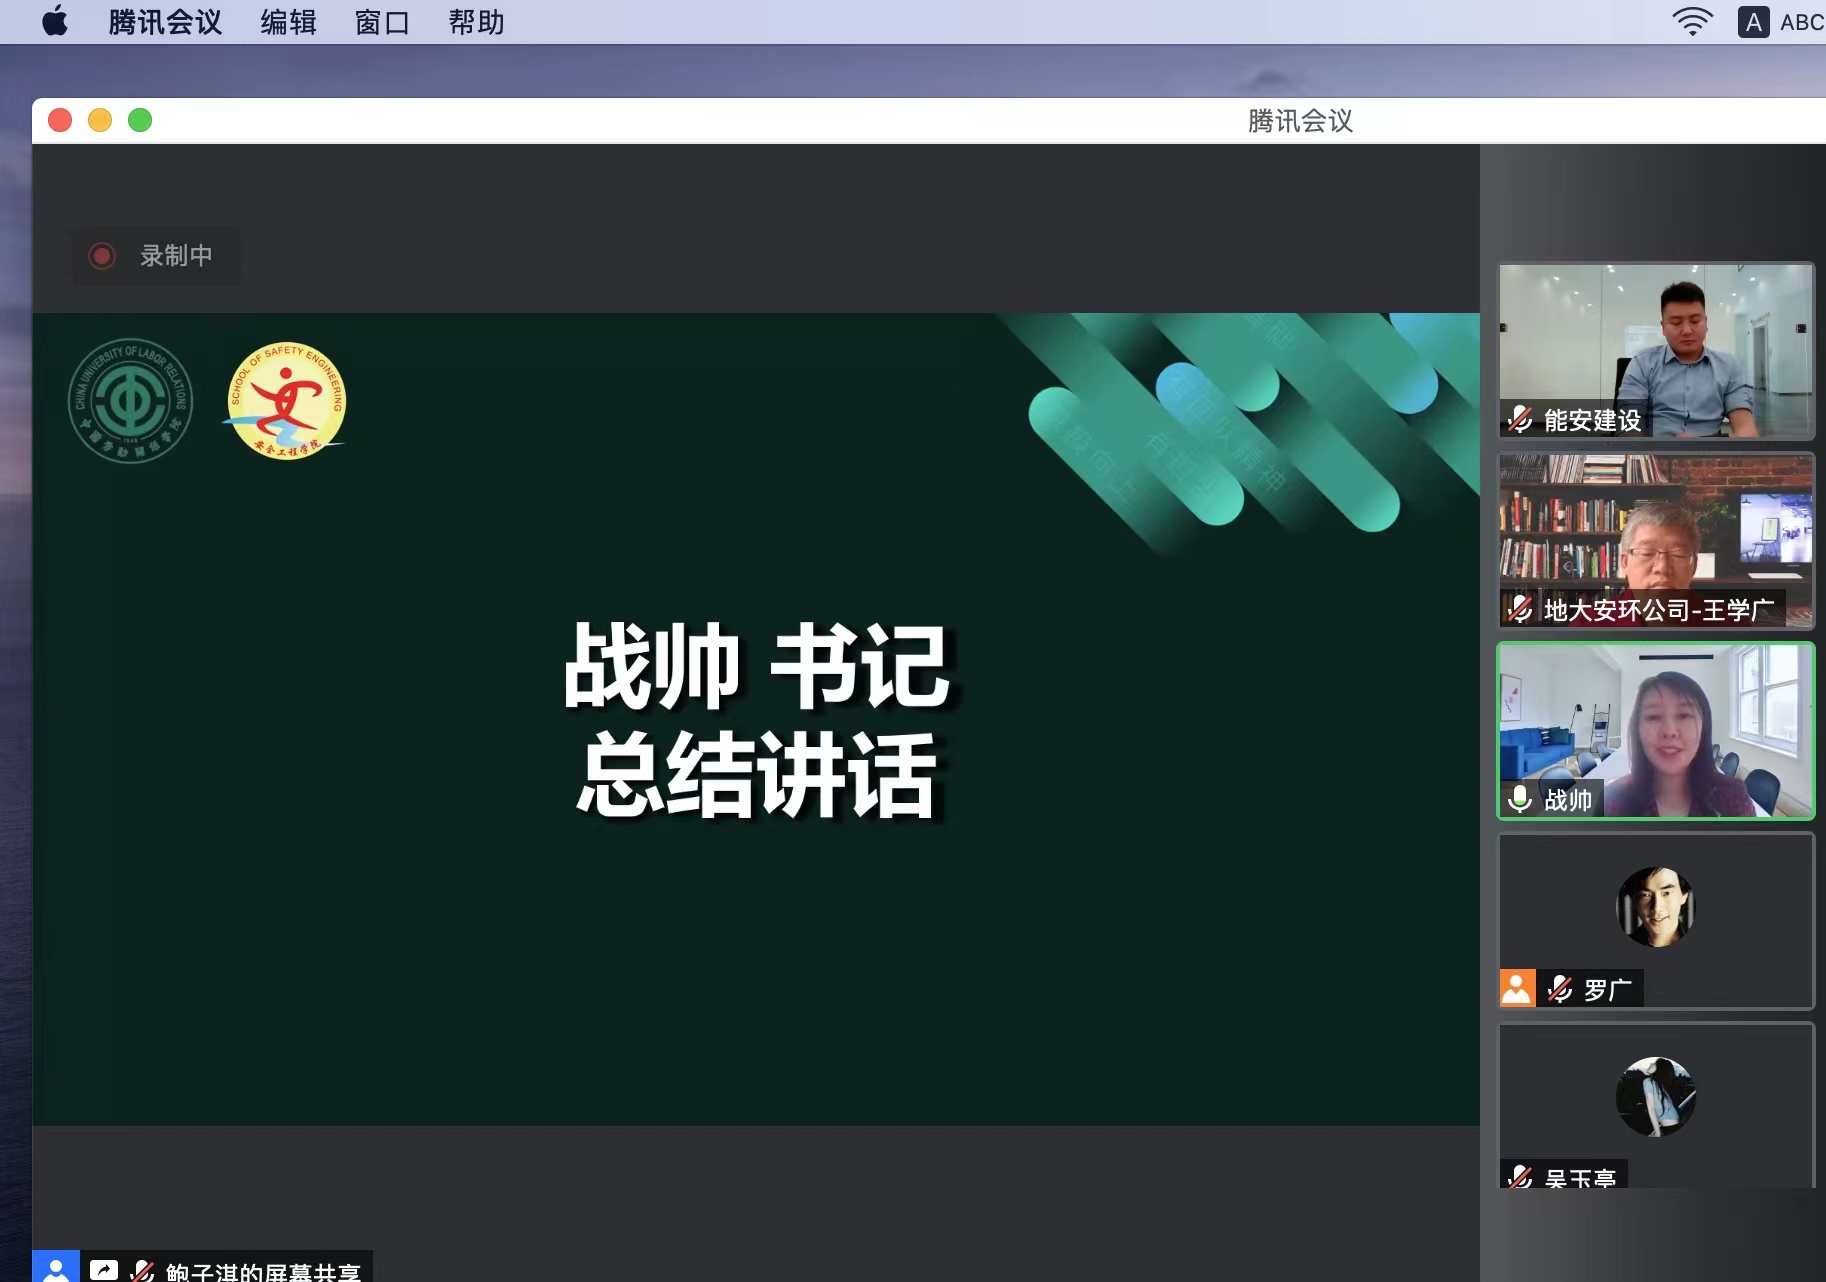
Task: Open the 帮助 menu
Action: click(x=476, y=21)
